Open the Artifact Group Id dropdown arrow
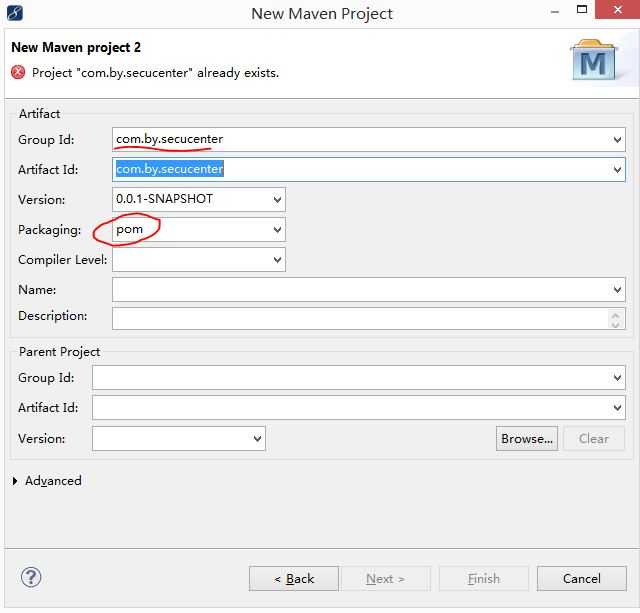640x613 pixels. [617, 140]
